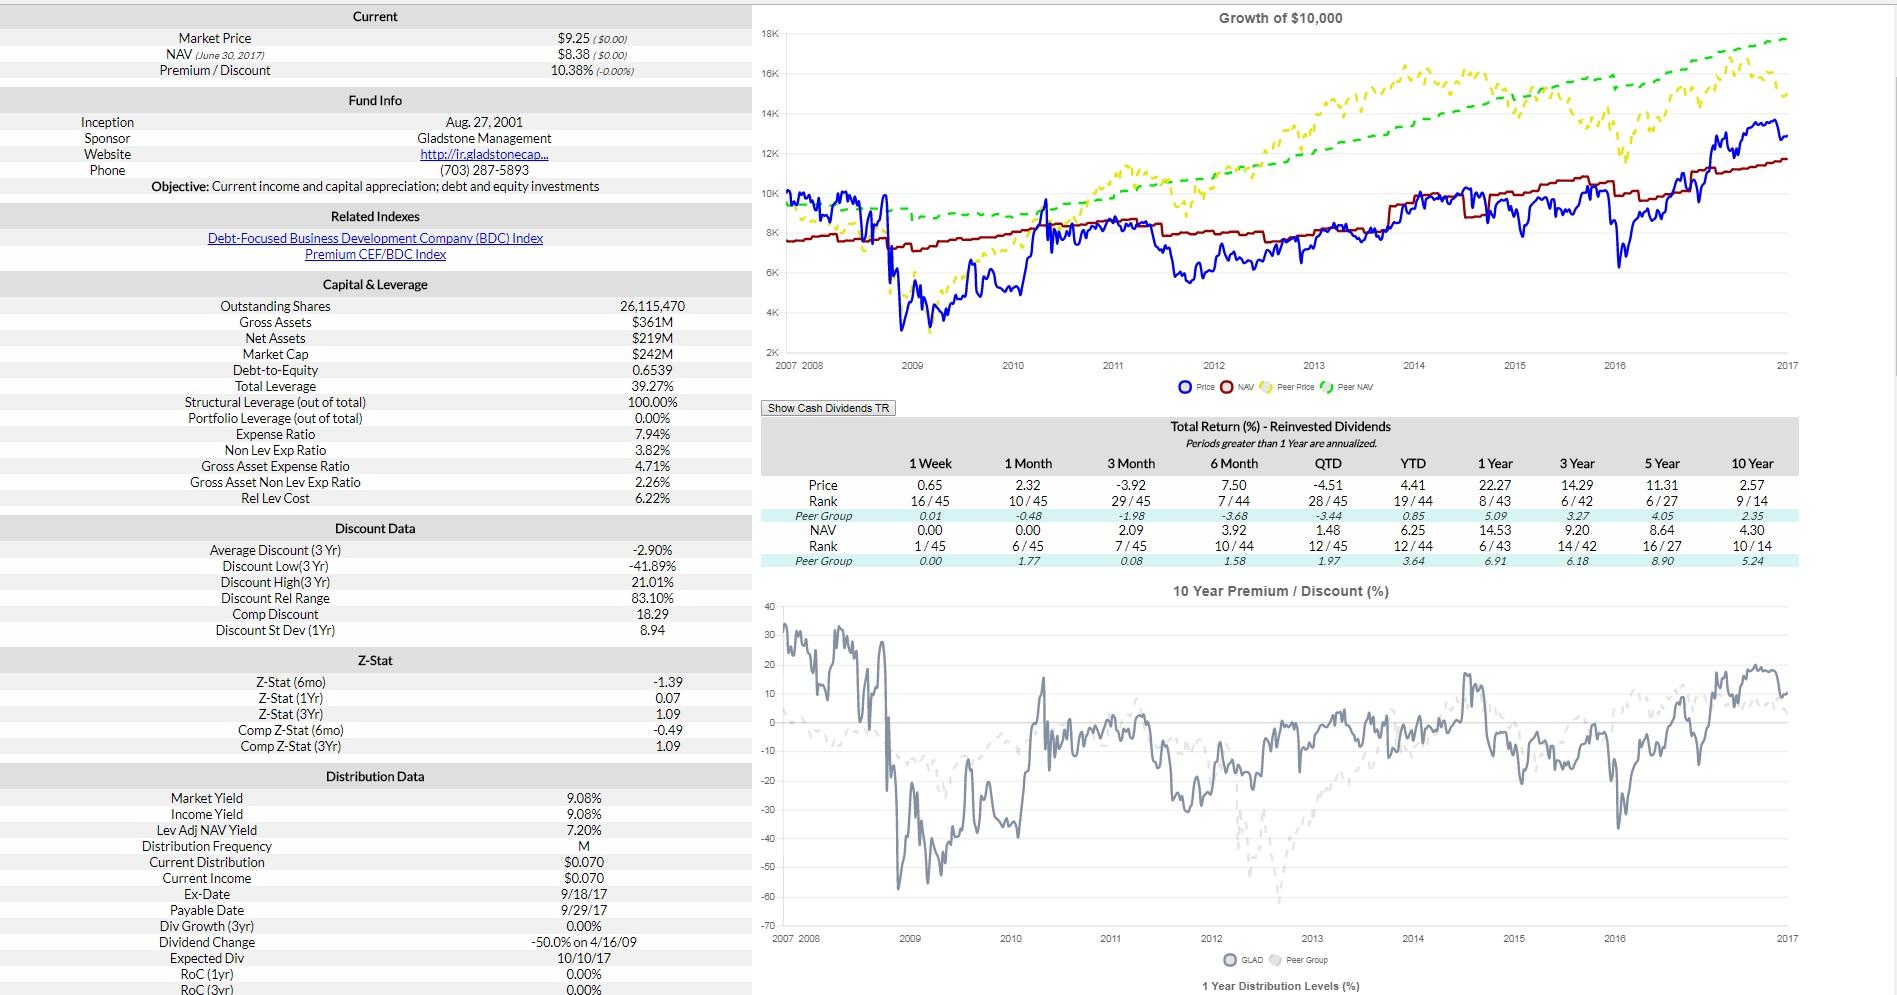The height and width of the screenshot is (995, 1897).
Task: Hide the yellow Peer Price series via legend
Action: click(x=1267, y=387)
